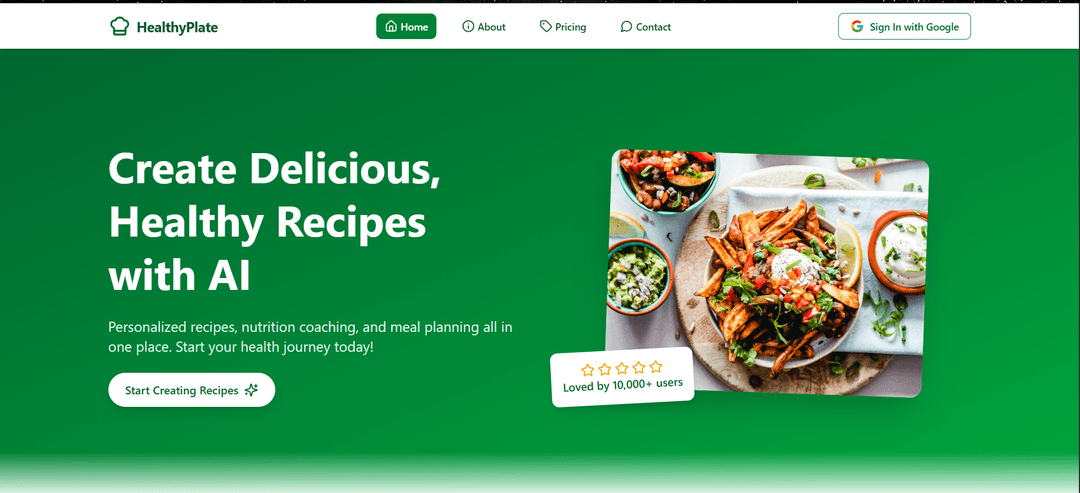Click the fifth rating star
1080x493 pixels.
[656, 366]
